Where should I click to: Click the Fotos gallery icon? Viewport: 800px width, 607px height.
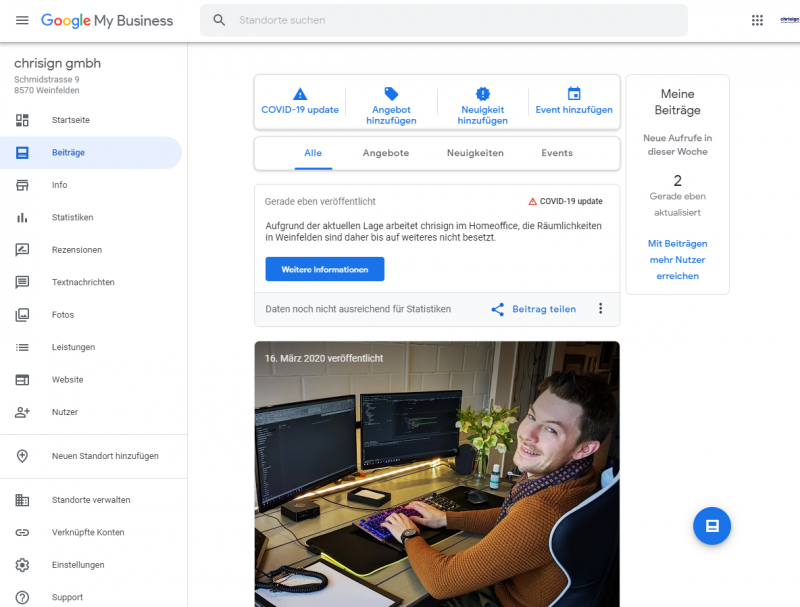pos(22,315)
